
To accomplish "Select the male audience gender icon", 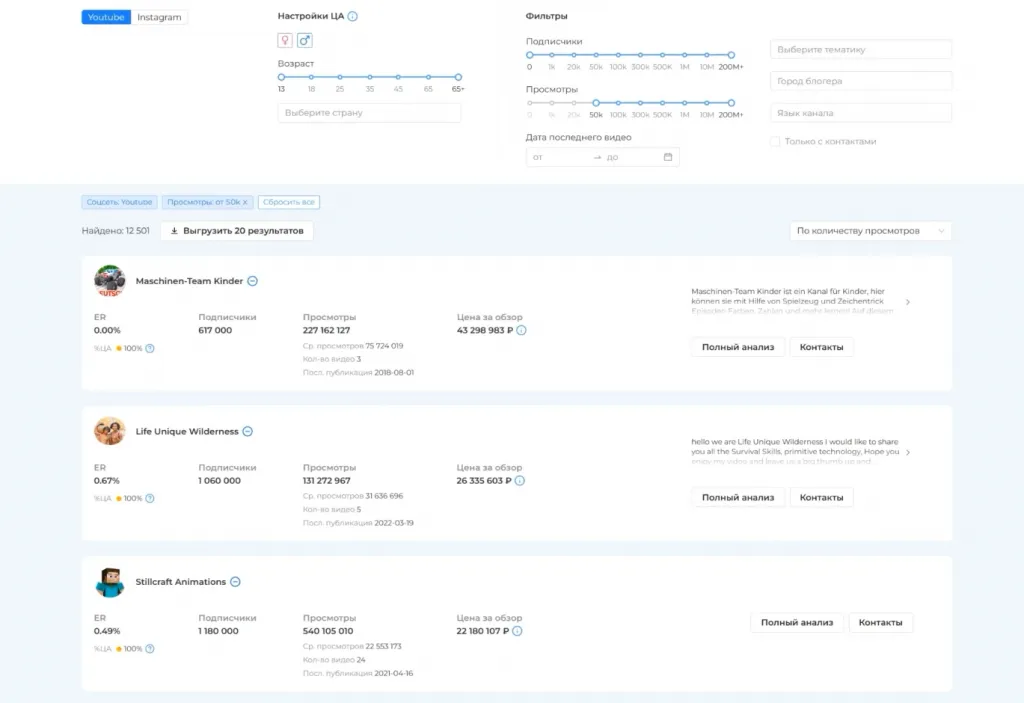I will (304, 41).
